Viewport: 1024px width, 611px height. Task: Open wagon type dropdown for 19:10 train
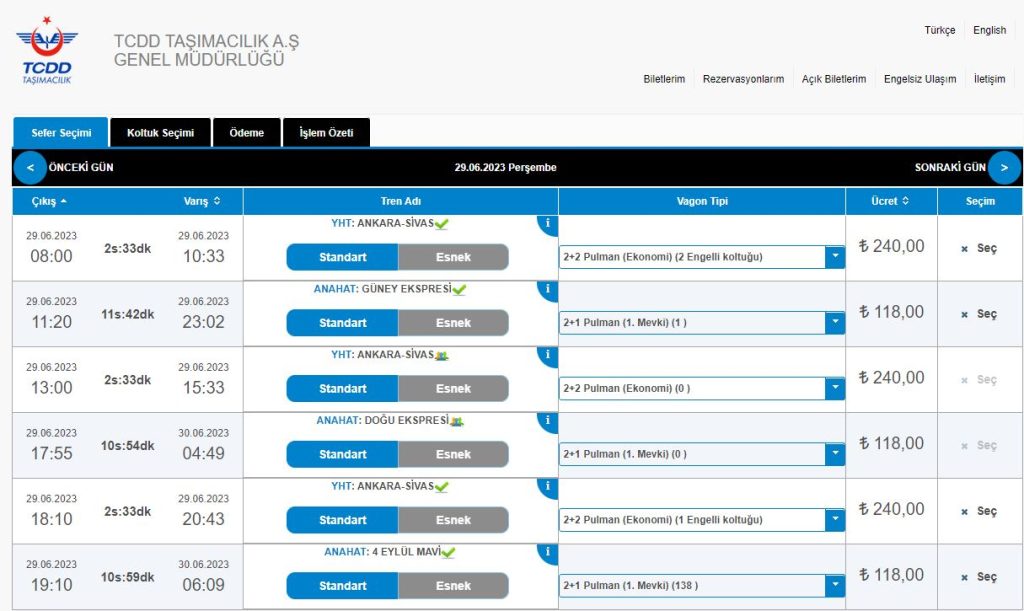[834, 586]
